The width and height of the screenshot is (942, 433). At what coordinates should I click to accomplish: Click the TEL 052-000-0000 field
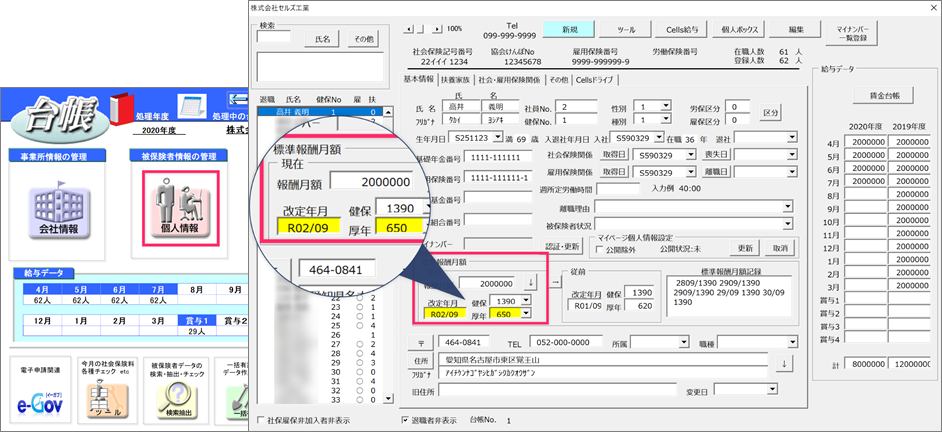pos(566,342)
